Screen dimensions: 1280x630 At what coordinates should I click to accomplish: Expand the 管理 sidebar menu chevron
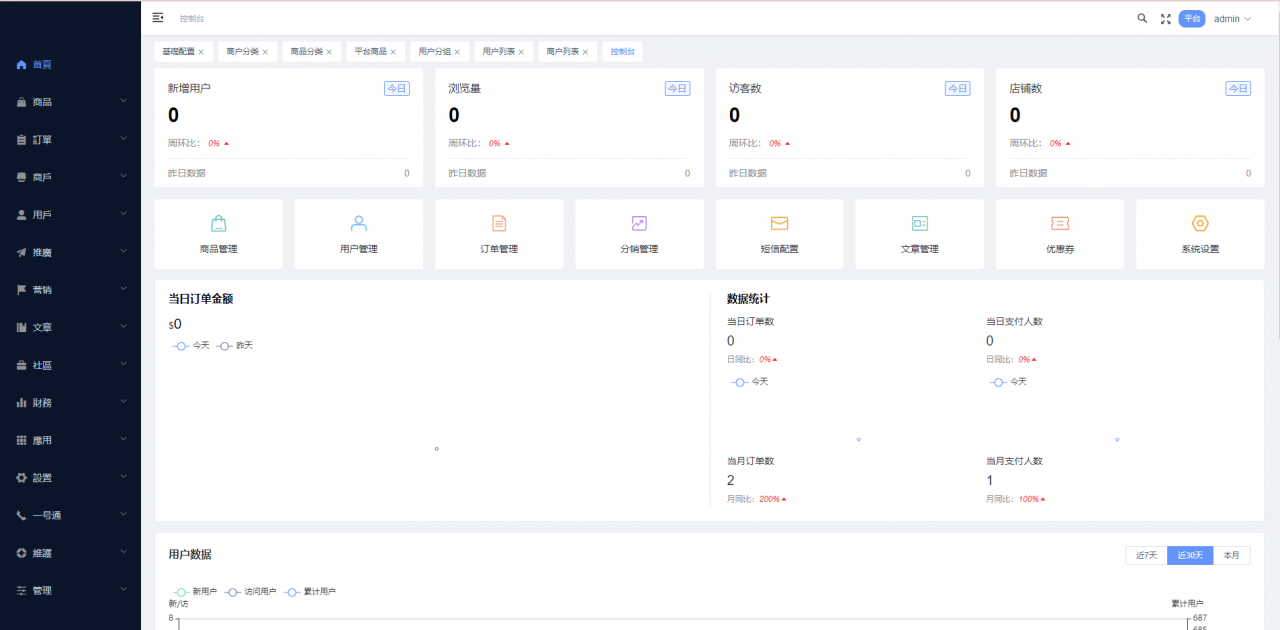[123, 590]
